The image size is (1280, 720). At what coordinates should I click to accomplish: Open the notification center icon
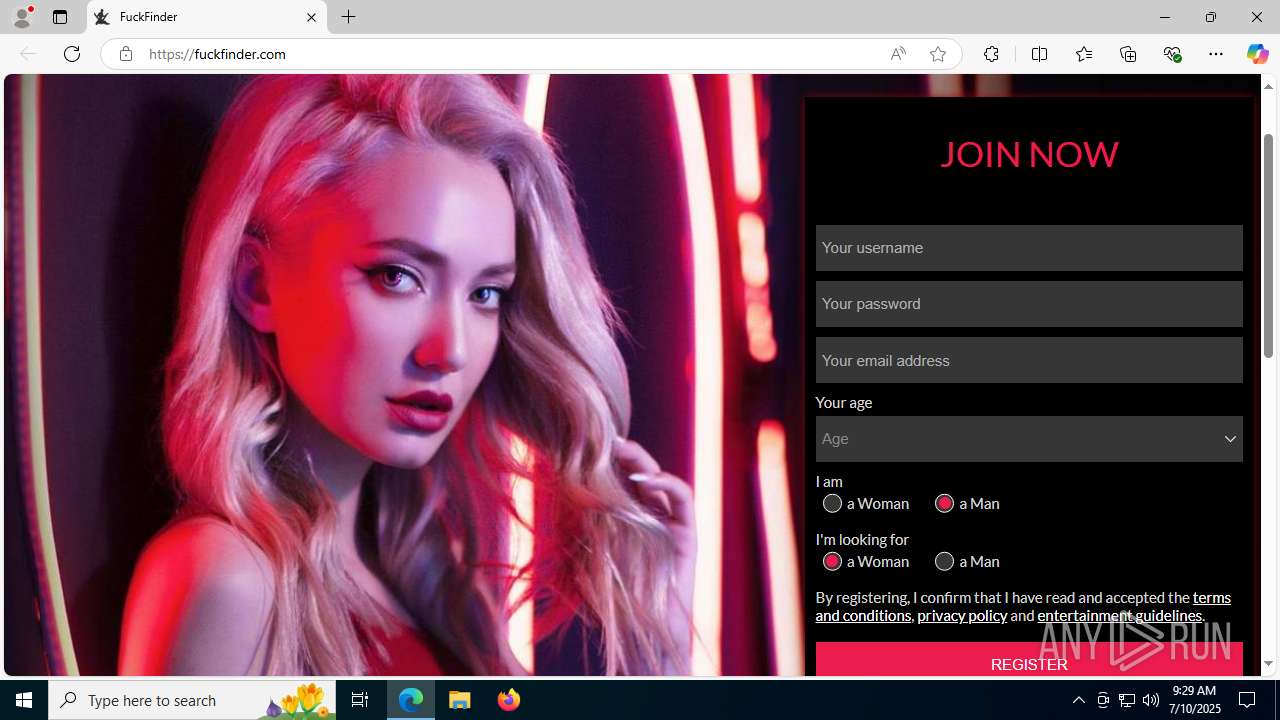1248,700
